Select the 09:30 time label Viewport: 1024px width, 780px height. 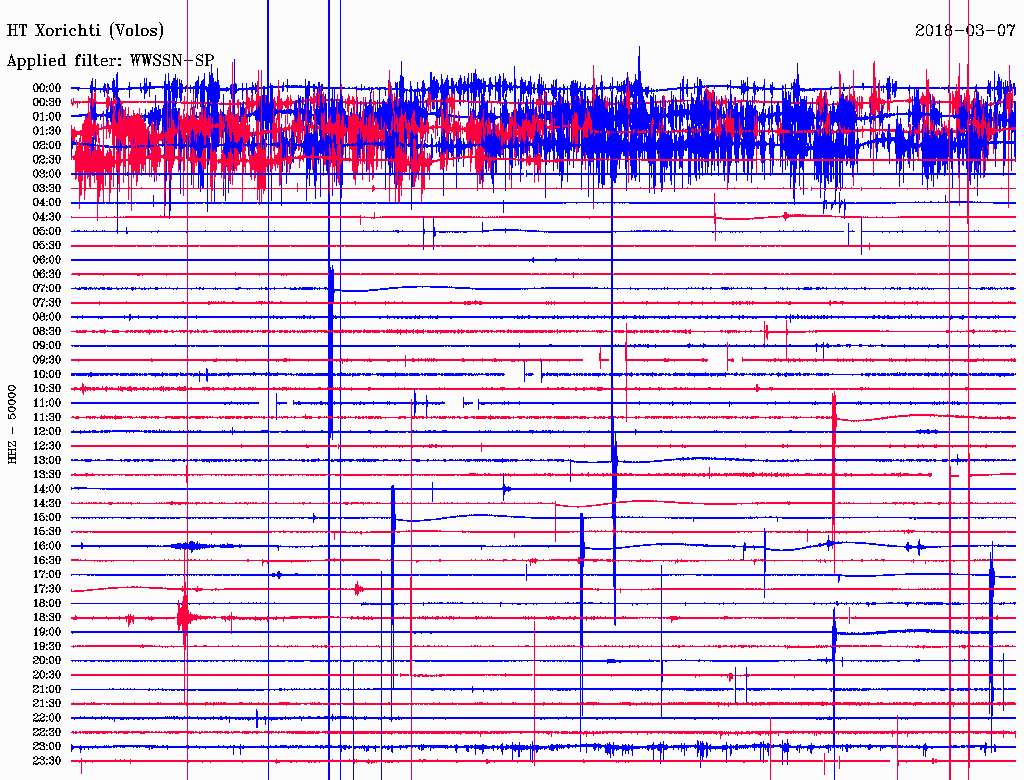coord(47,360)
